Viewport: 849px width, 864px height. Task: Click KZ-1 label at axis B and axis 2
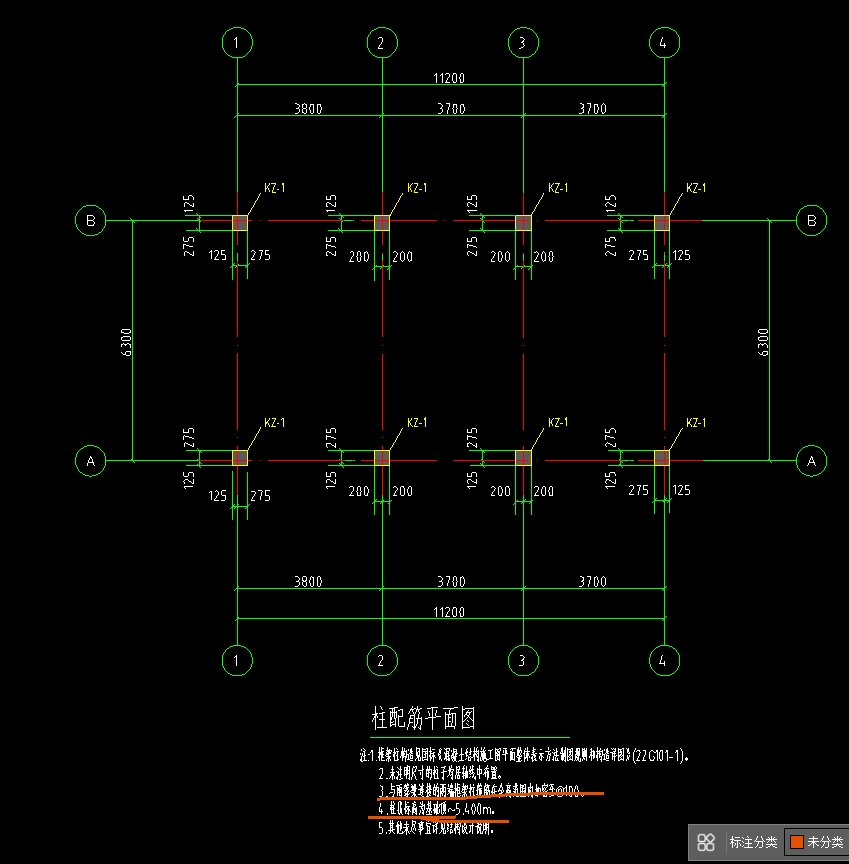(x=417, y=188)
